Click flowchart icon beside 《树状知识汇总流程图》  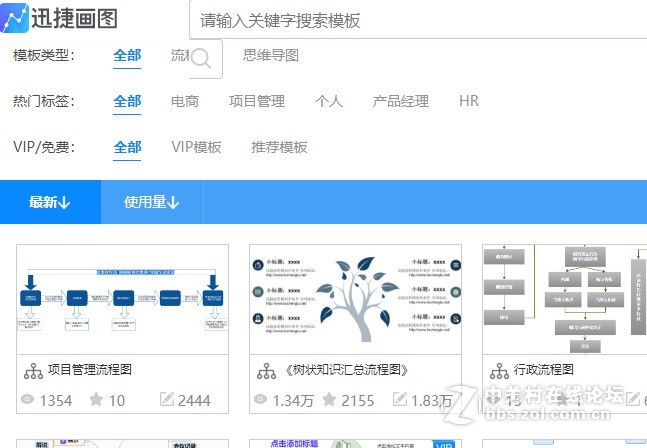coord(267,371)
